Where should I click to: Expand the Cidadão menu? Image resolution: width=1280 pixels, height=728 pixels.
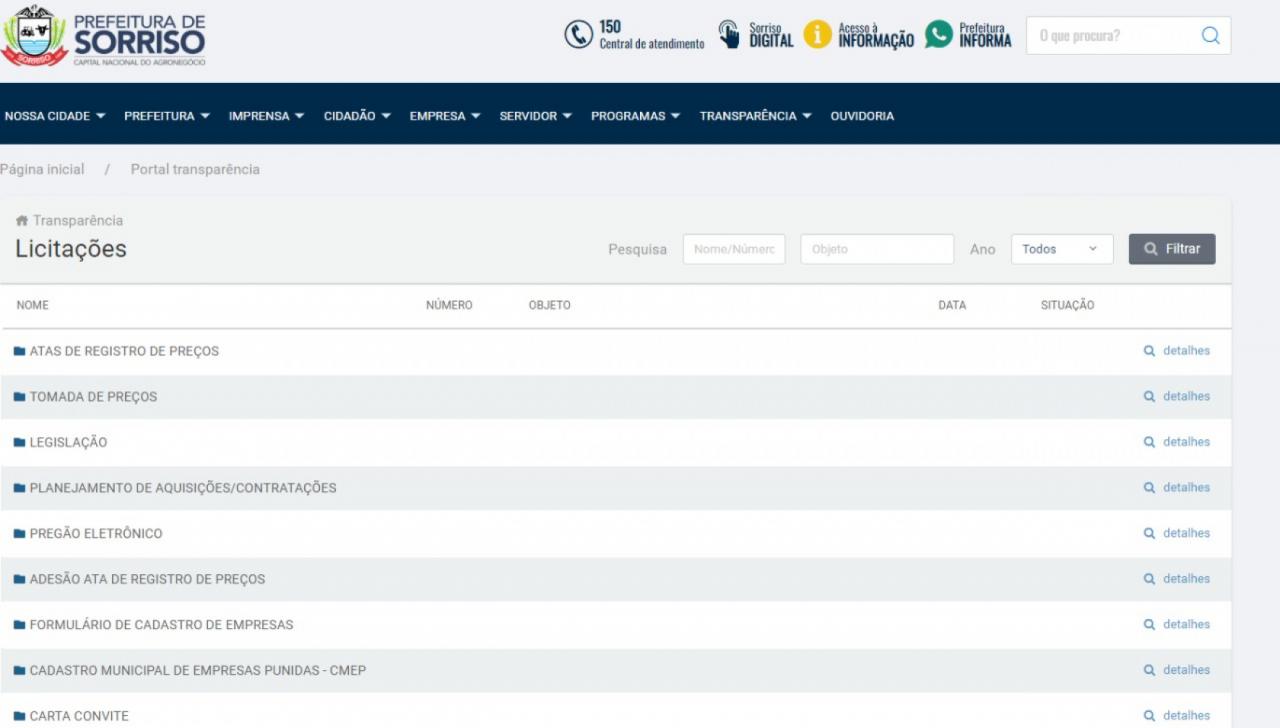coord(357,116)
